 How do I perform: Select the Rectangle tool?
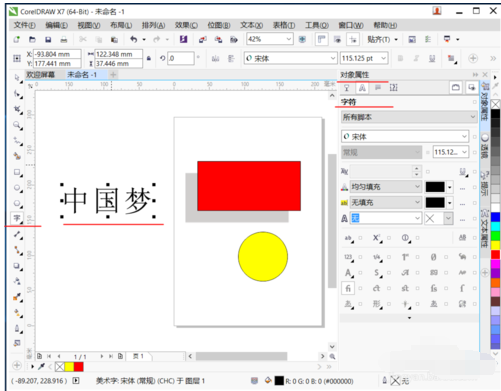pos(17,172)
